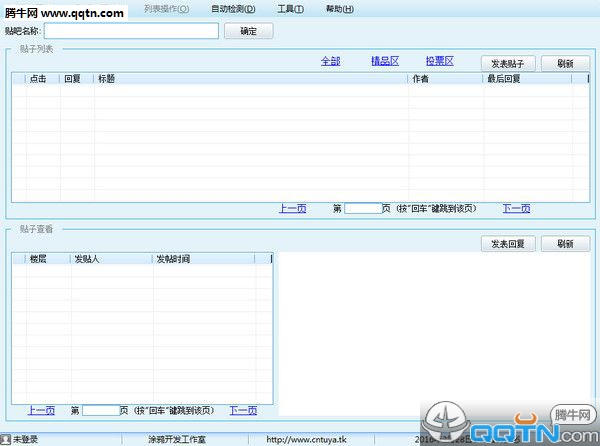Click 涂鸦开发工作室 in status bar

point(177,439)
